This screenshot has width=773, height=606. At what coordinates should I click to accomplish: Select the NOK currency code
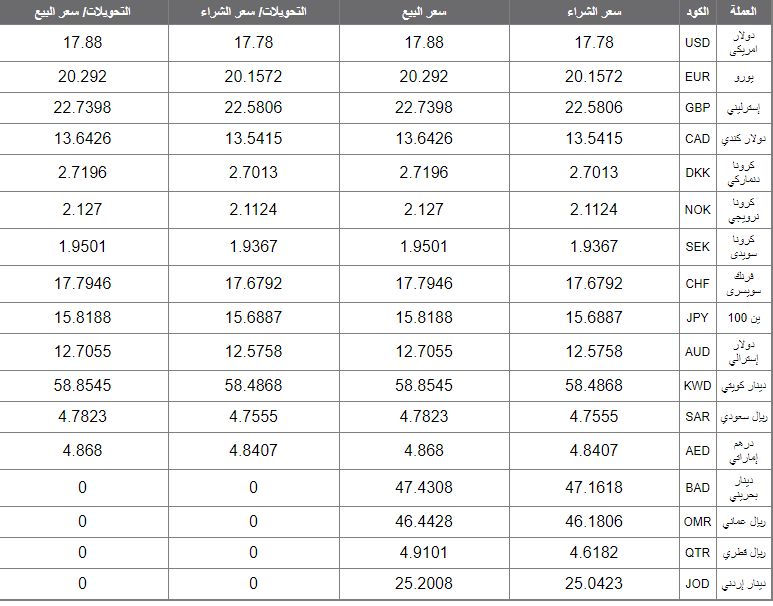[697, 210]
